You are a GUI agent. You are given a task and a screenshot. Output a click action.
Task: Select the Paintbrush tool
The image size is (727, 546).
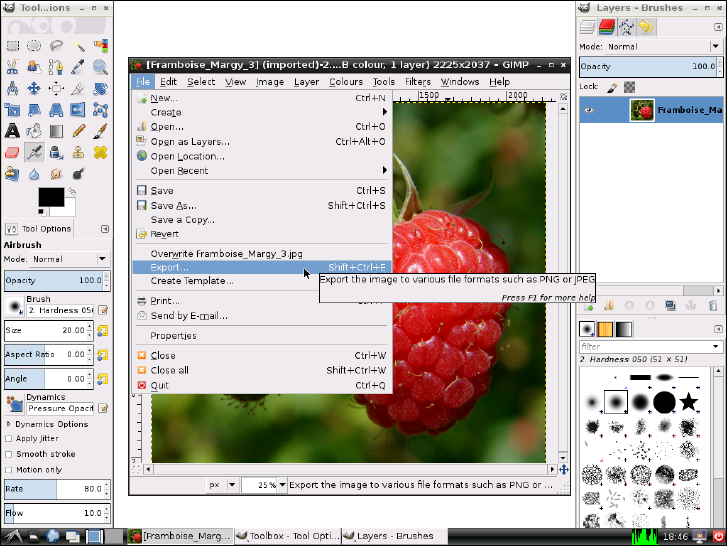(x=101, y=131)
